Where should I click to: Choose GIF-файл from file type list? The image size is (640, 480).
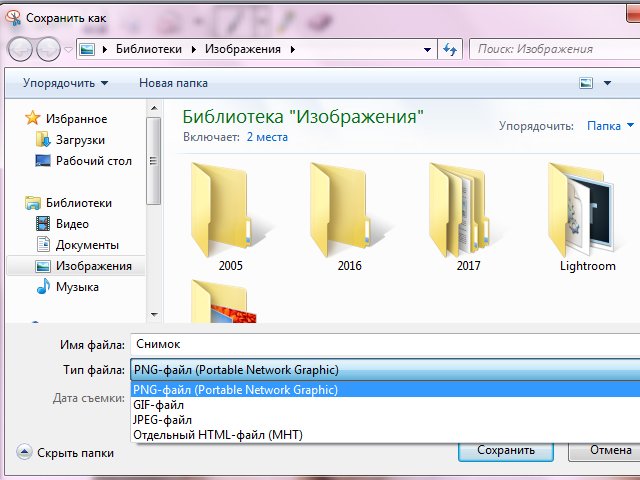(x=385, y=405)
